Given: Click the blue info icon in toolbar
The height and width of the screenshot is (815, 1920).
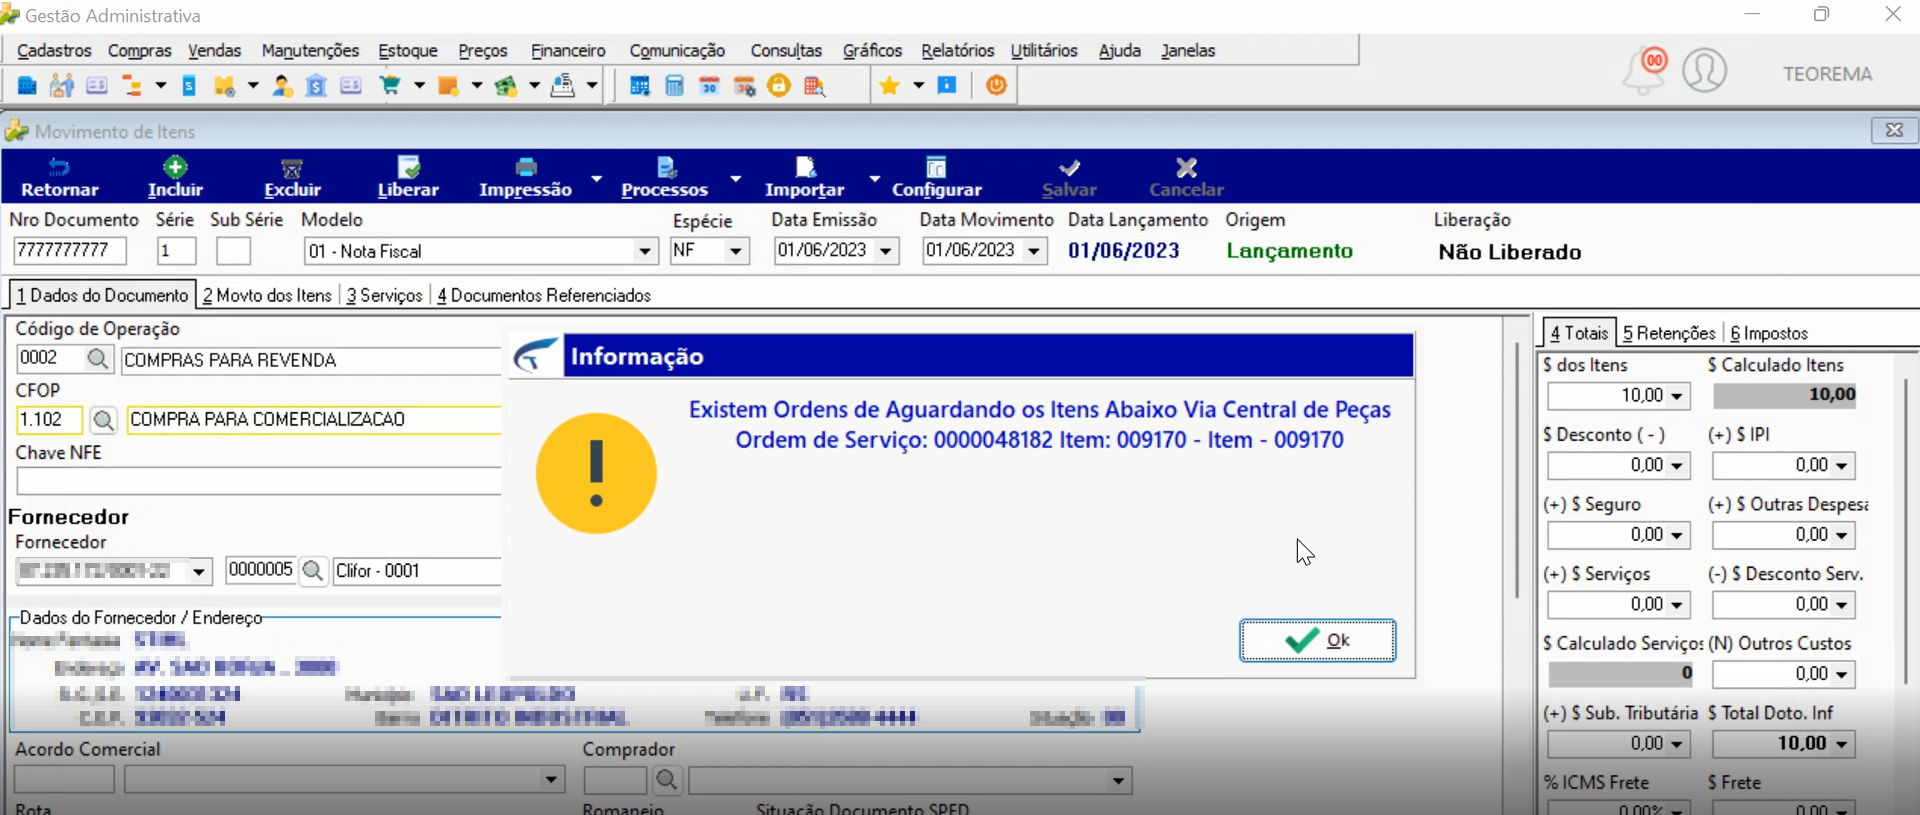Looking at the screenshot, I should [946, 85].
